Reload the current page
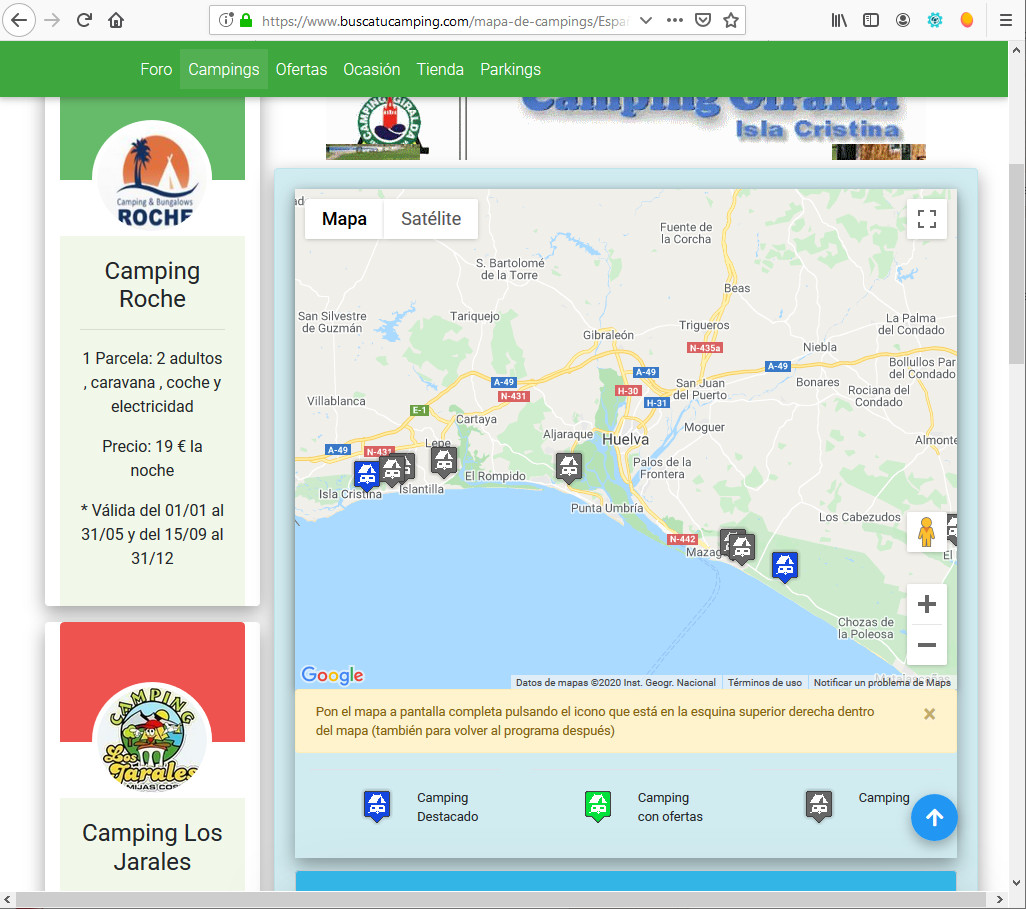The image size is (1026, 909). (x=84, y=20)
